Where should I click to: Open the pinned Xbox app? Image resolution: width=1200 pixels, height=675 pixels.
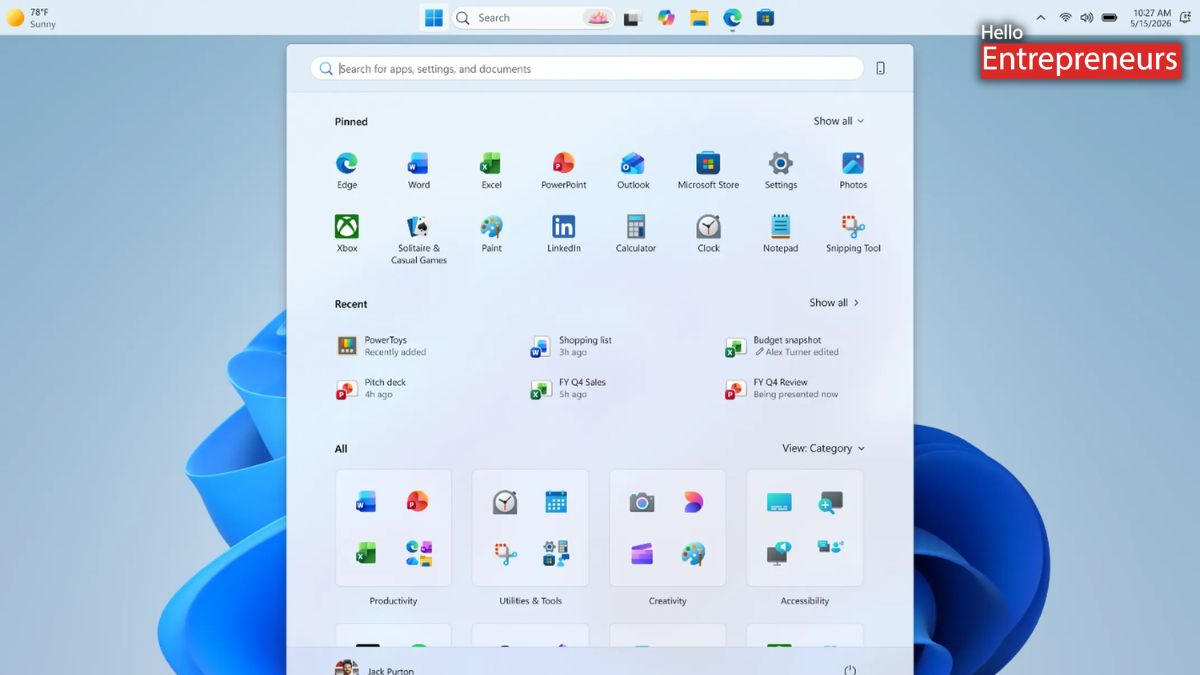click(347, 233)
